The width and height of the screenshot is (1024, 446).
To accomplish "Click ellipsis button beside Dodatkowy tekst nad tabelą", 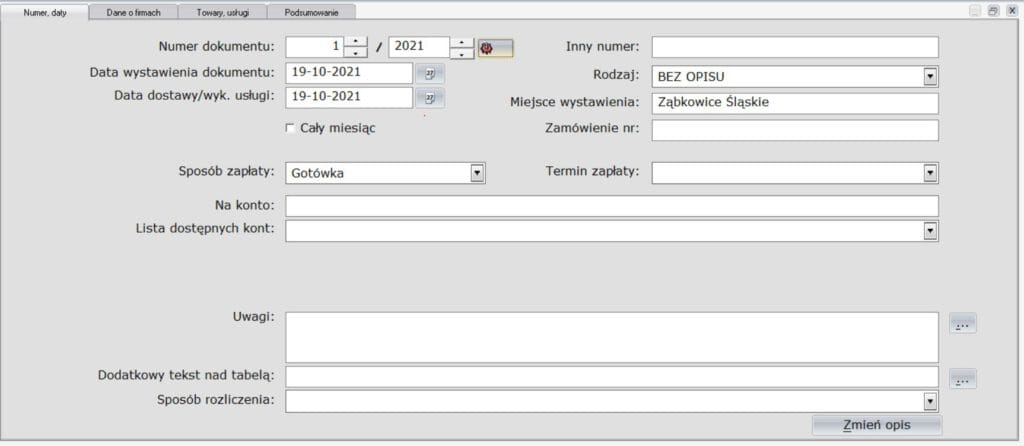I will point(963,378).
